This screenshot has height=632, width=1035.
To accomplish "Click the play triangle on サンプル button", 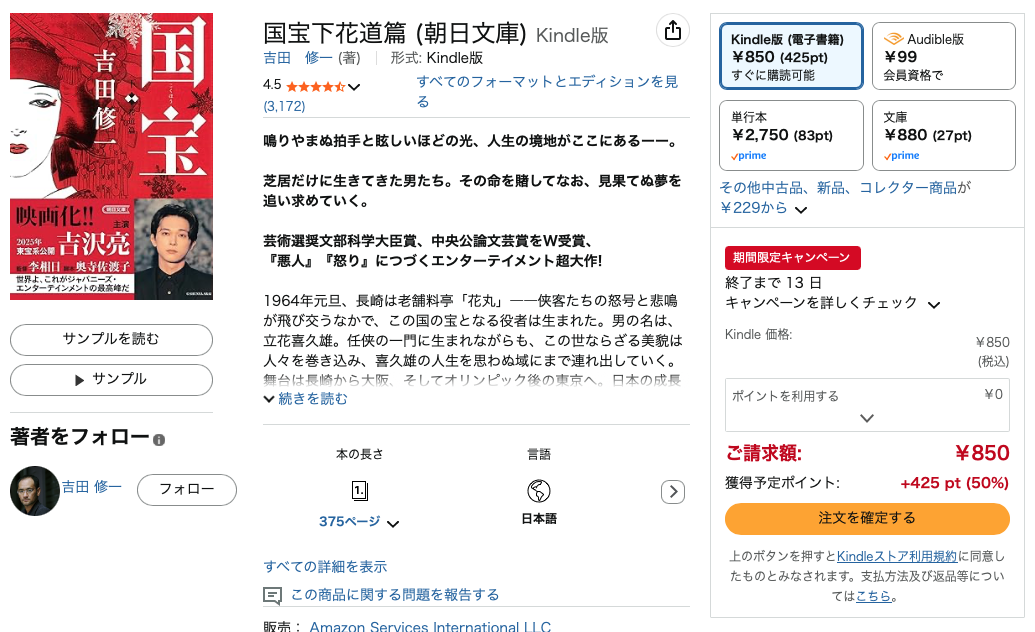I will (x=79, y=380).
